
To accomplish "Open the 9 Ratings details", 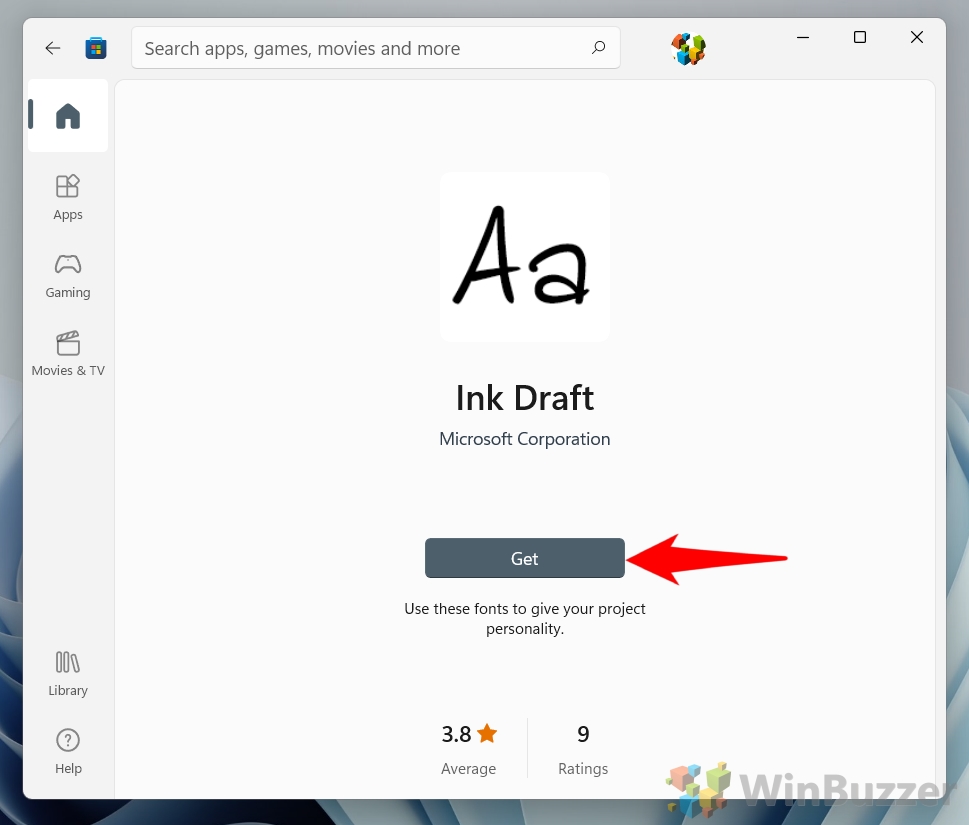I will pos(583,733).
